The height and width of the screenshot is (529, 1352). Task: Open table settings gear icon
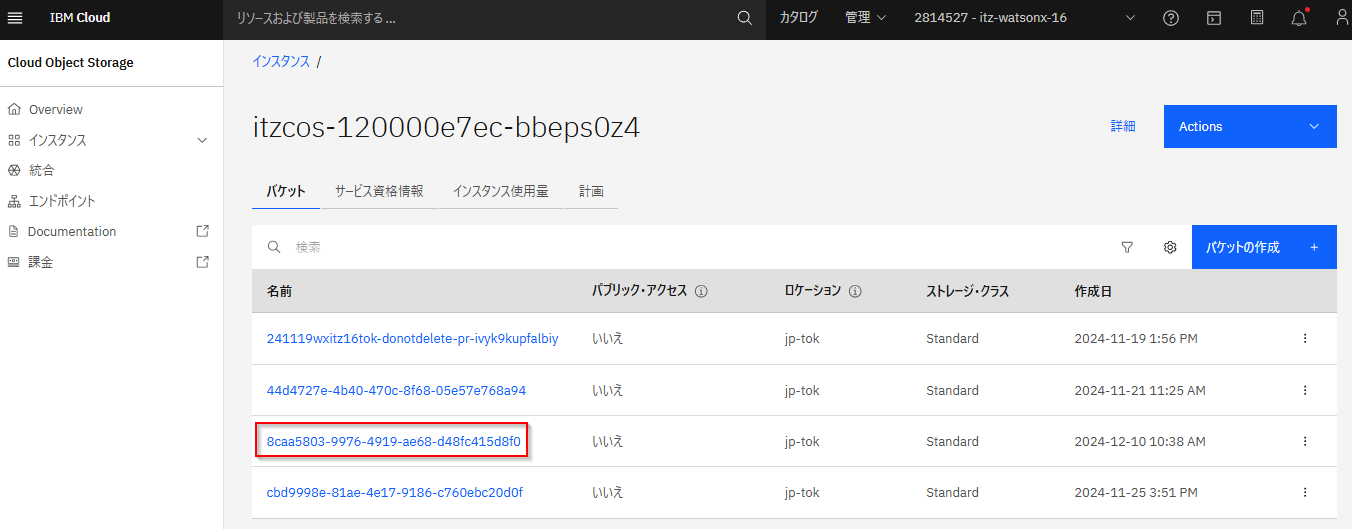(x=1170, y=247)
